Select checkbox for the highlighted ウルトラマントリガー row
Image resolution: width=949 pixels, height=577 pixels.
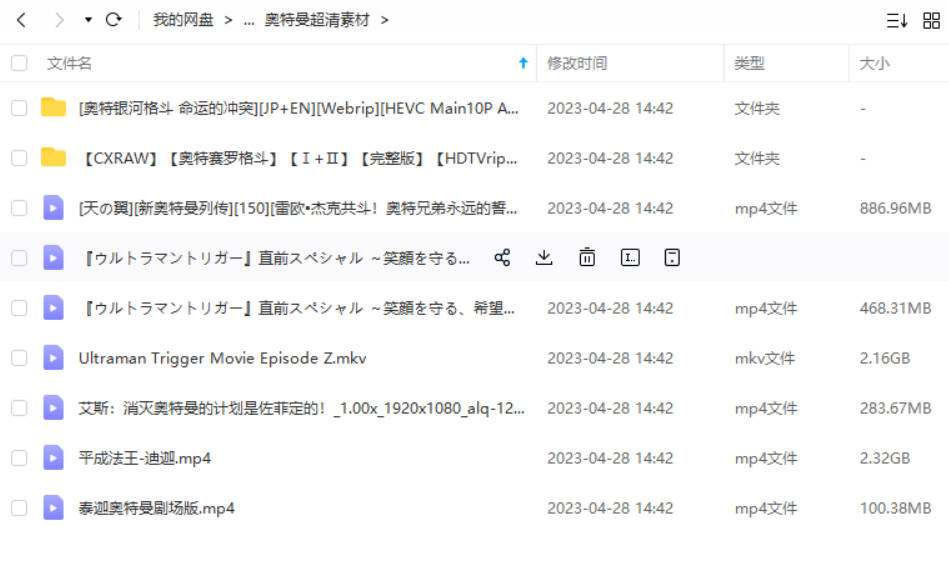tap(19, 259)
